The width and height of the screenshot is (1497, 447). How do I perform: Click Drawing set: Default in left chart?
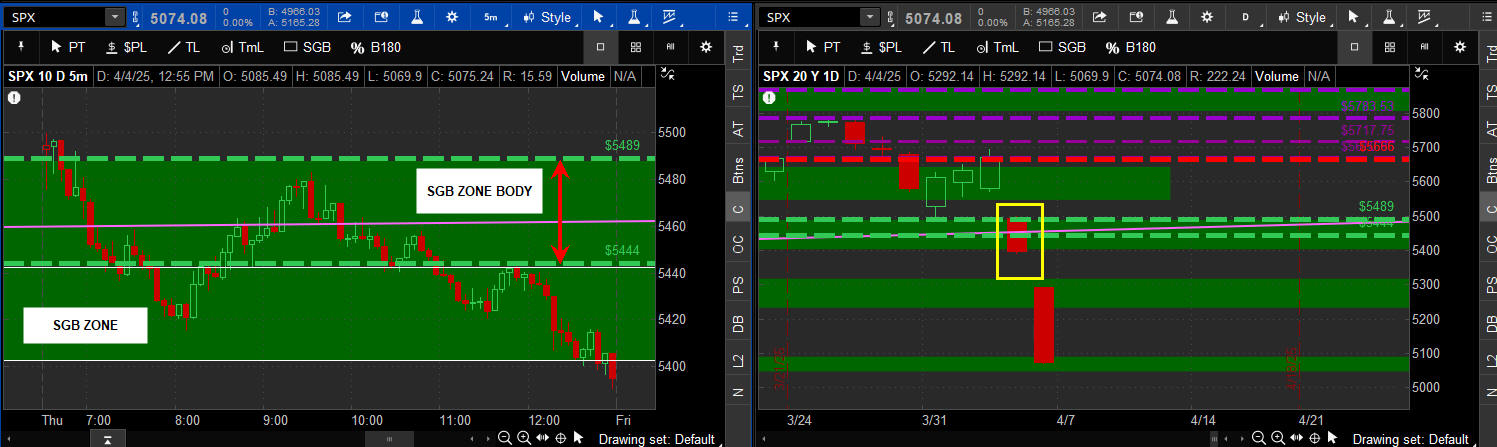655,439
